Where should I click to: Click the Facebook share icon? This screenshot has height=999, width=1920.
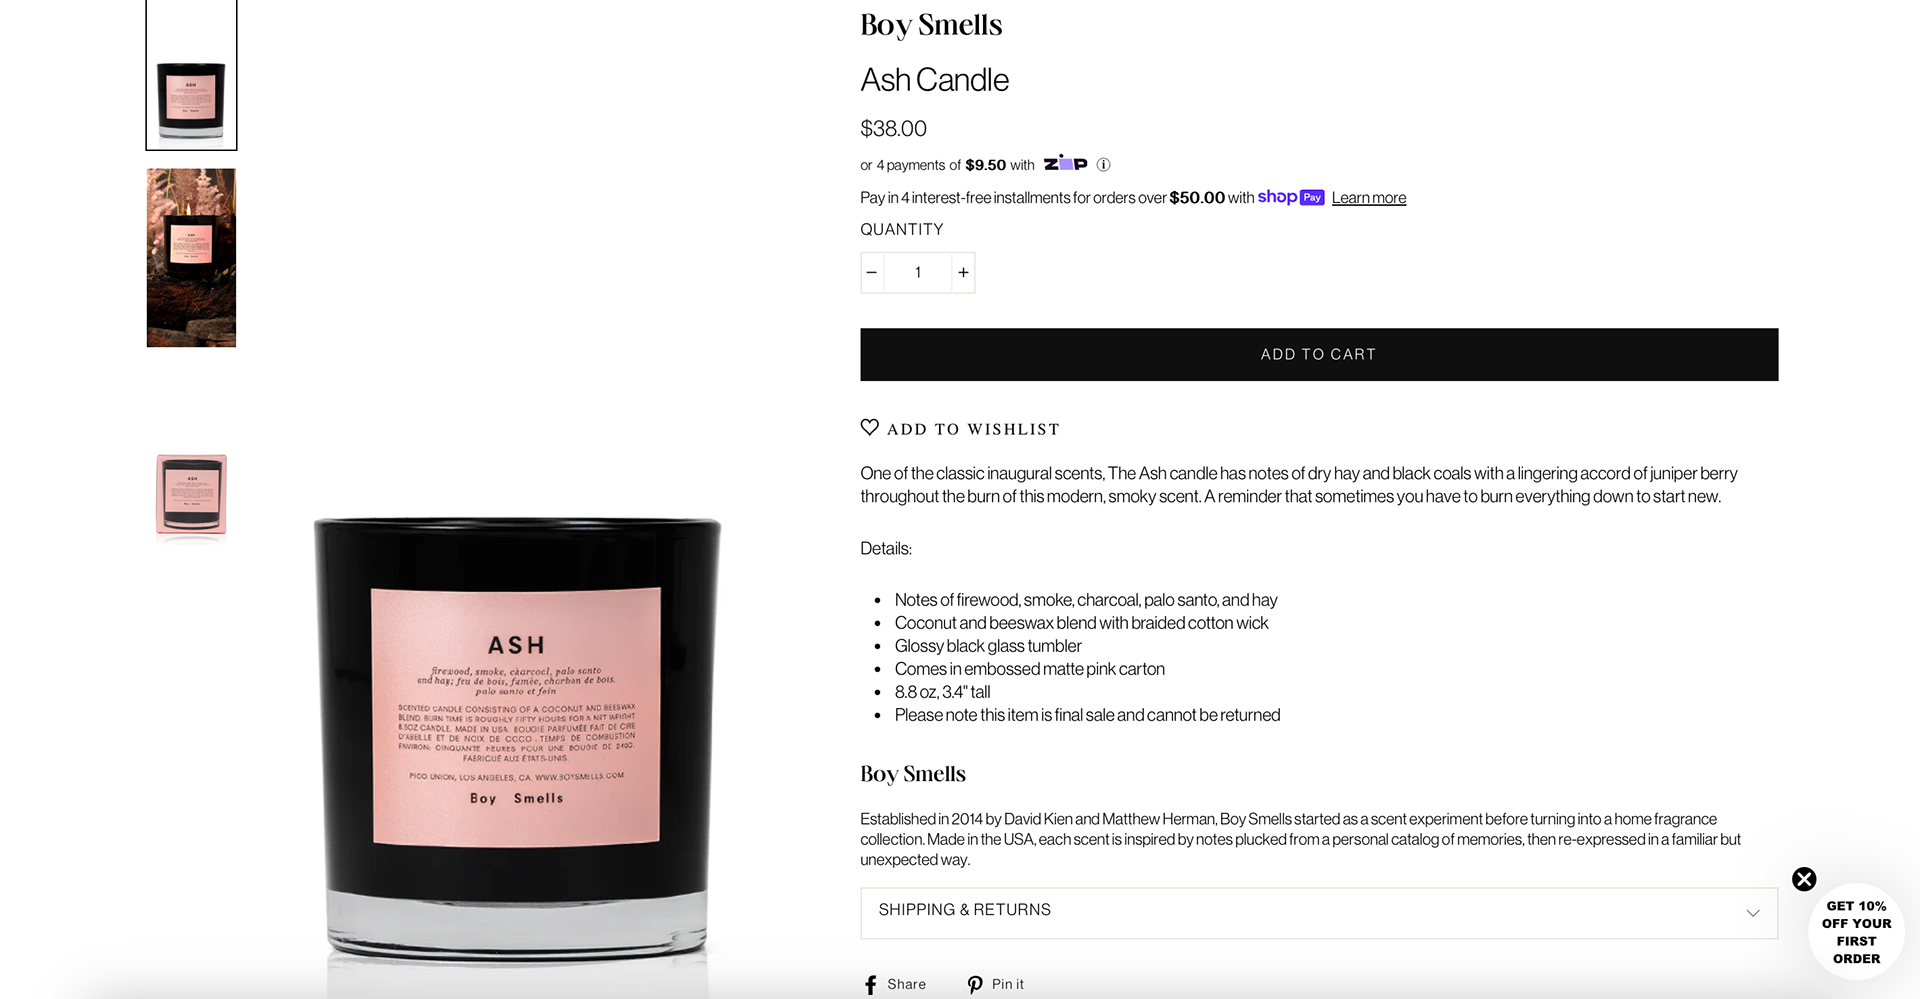(871, 985)
